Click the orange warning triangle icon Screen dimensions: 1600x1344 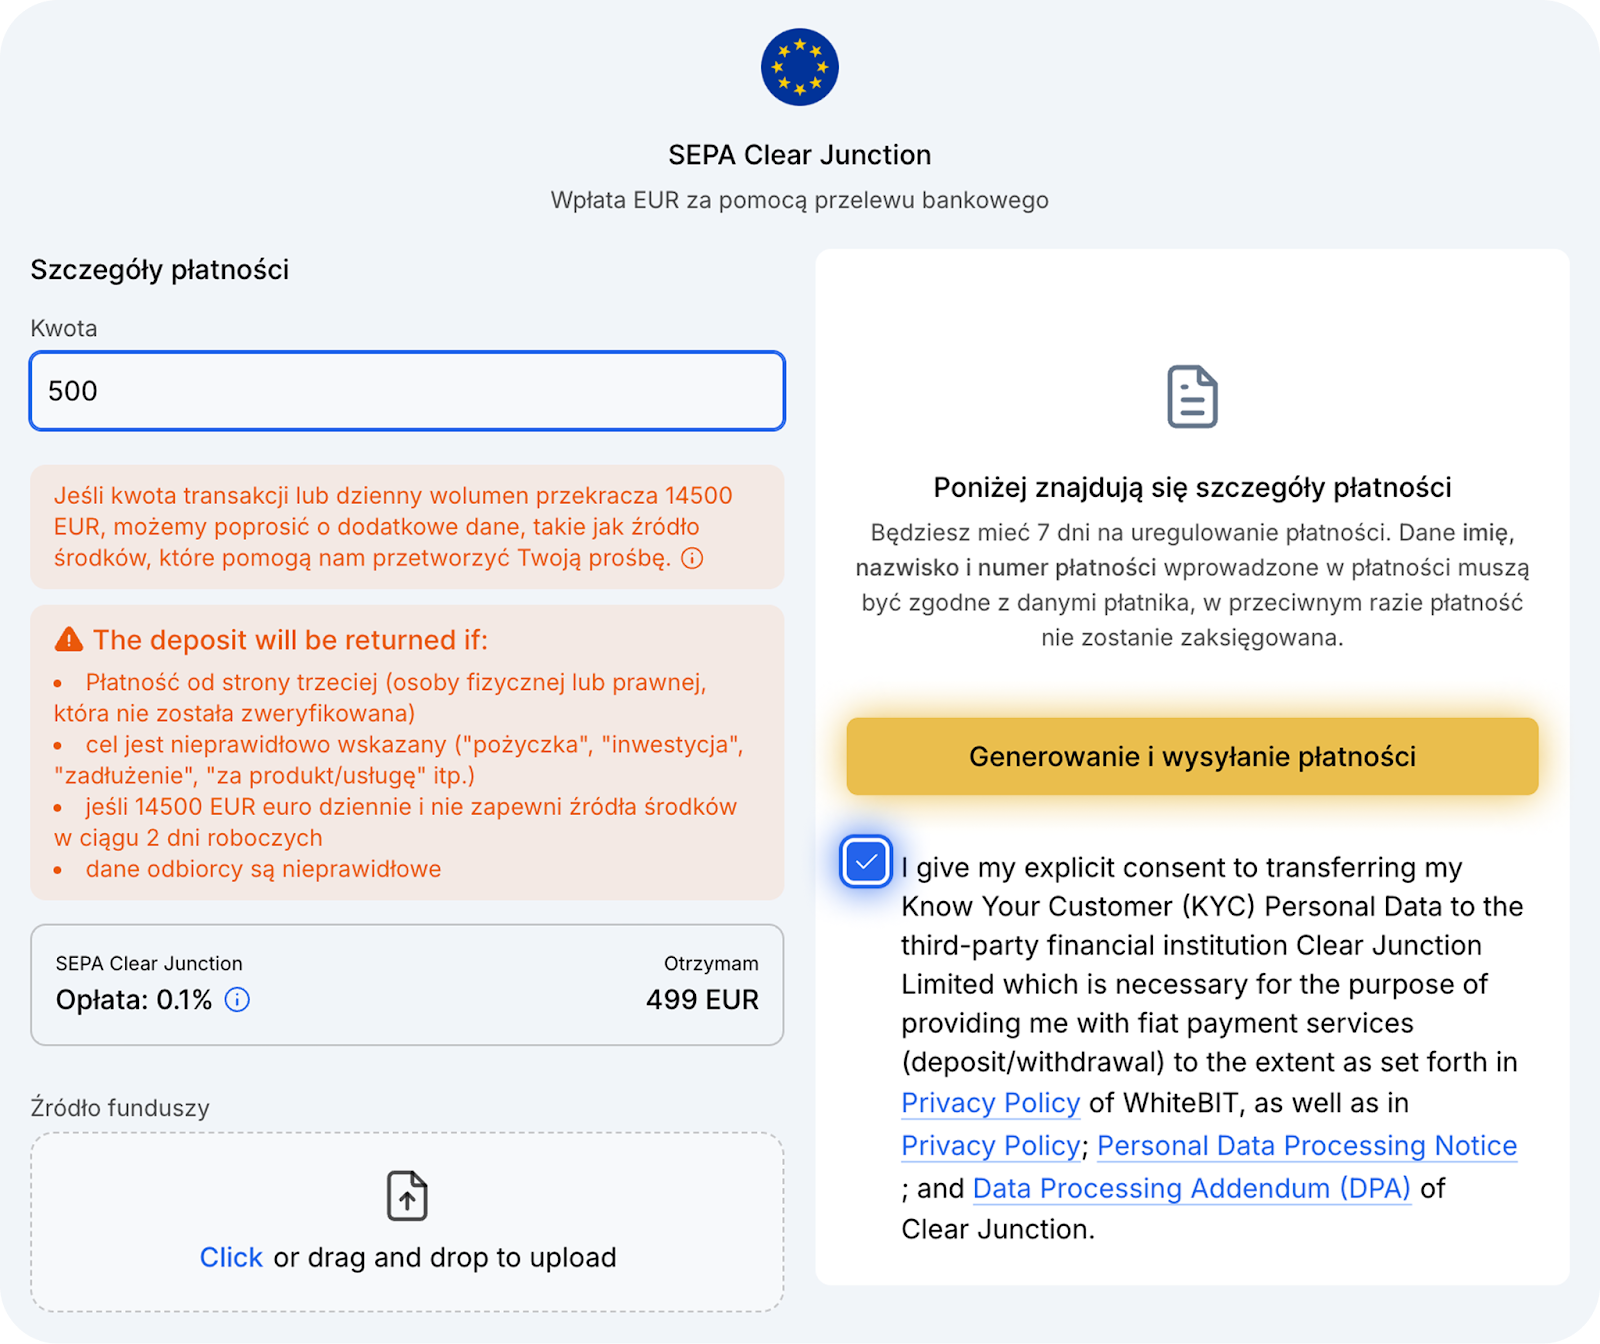(x=69, y=639)
